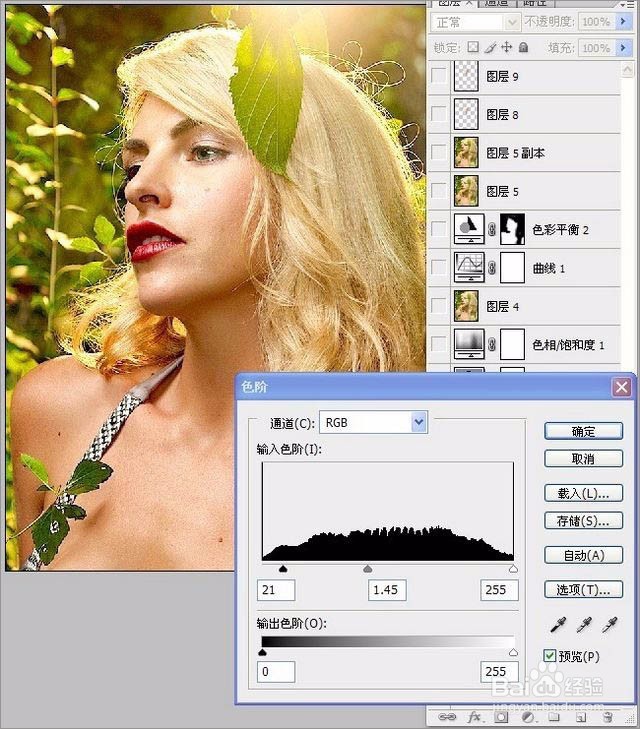Click the midtone input field showing 1.45
Viewport: 640px width, 729px height.
point(387,590)
